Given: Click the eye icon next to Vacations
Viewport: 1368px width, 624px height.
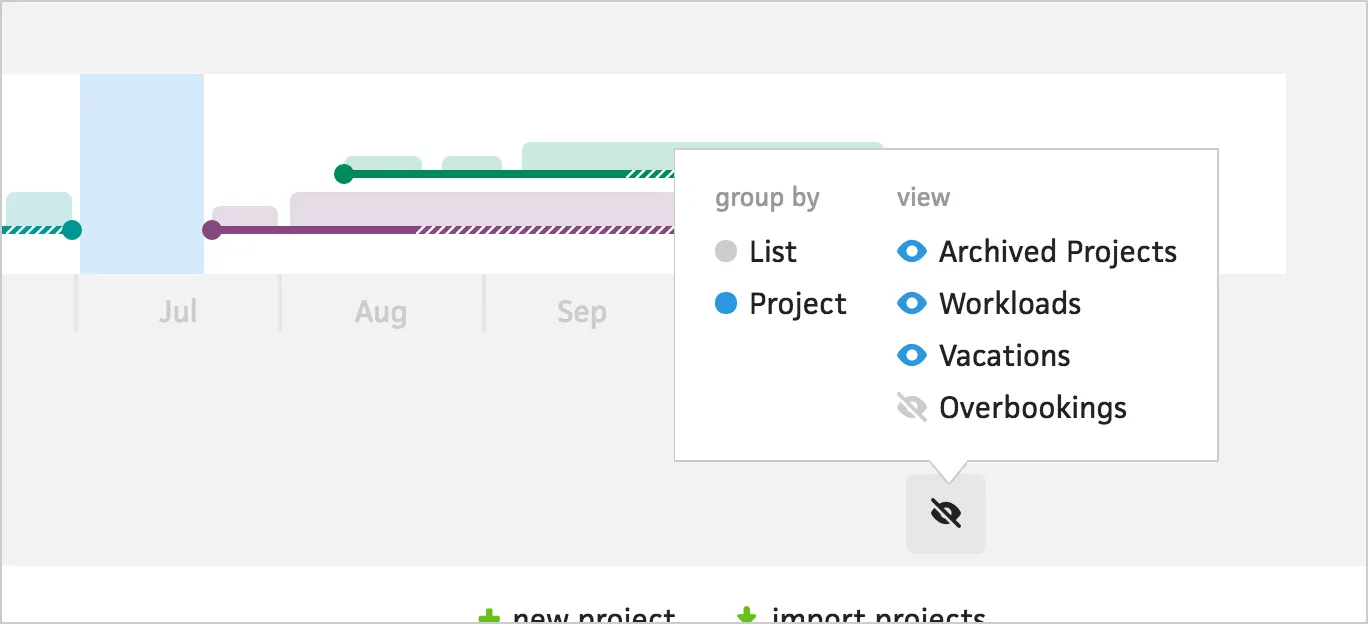Looking at the screenshot, I should coord(911,355).
